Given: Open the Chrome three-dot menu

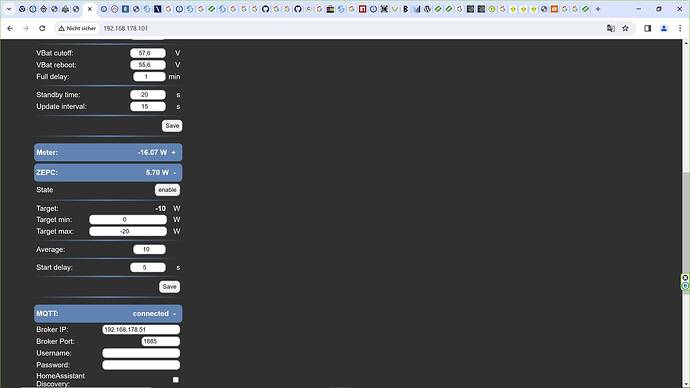Looking at the screenshot, I should click(680, 28).
